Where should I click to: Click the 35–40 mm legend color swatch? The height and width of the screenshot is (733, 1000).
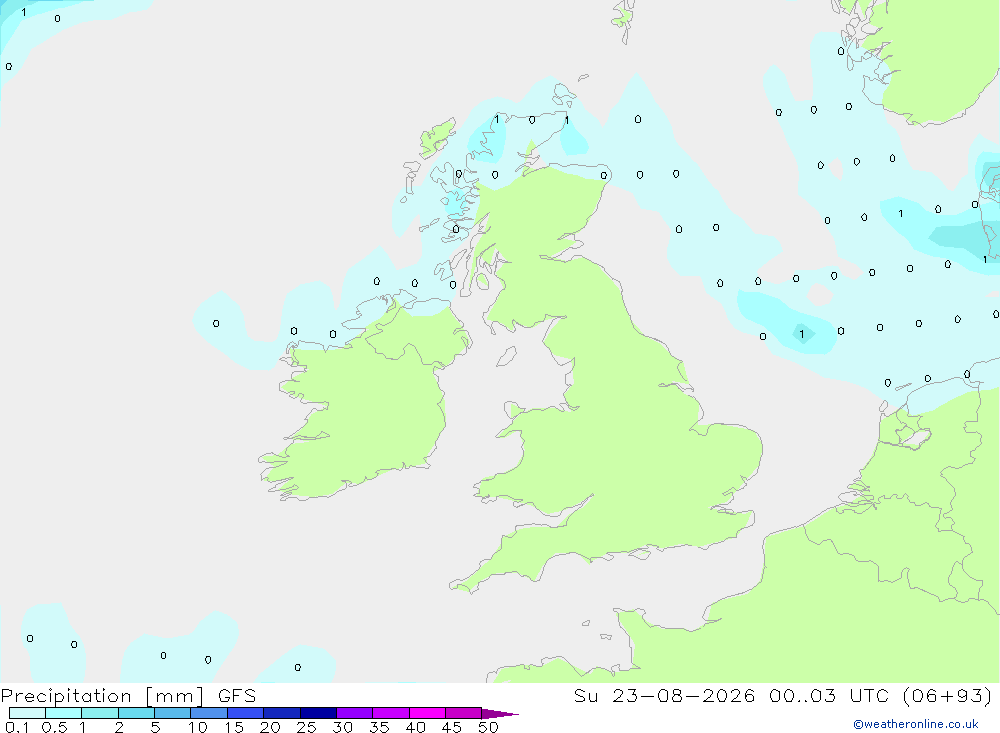coord(391,713)
